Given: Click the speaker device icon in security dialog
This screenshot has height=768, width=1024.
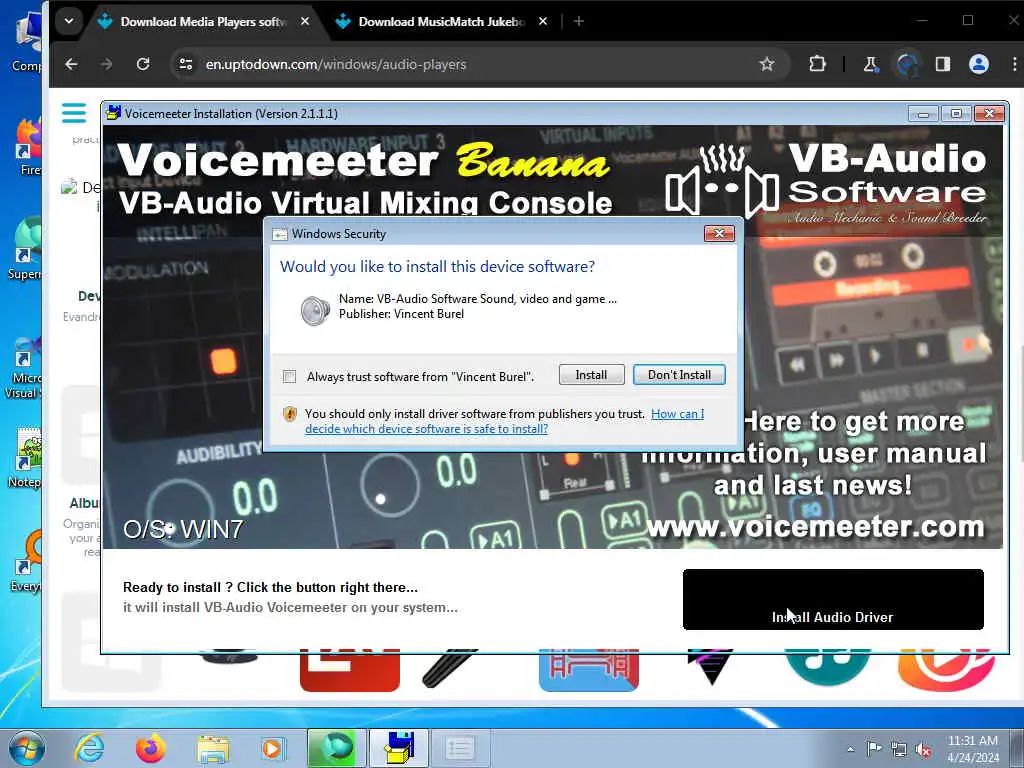Looking at the screenshot, I should [315, 310].
